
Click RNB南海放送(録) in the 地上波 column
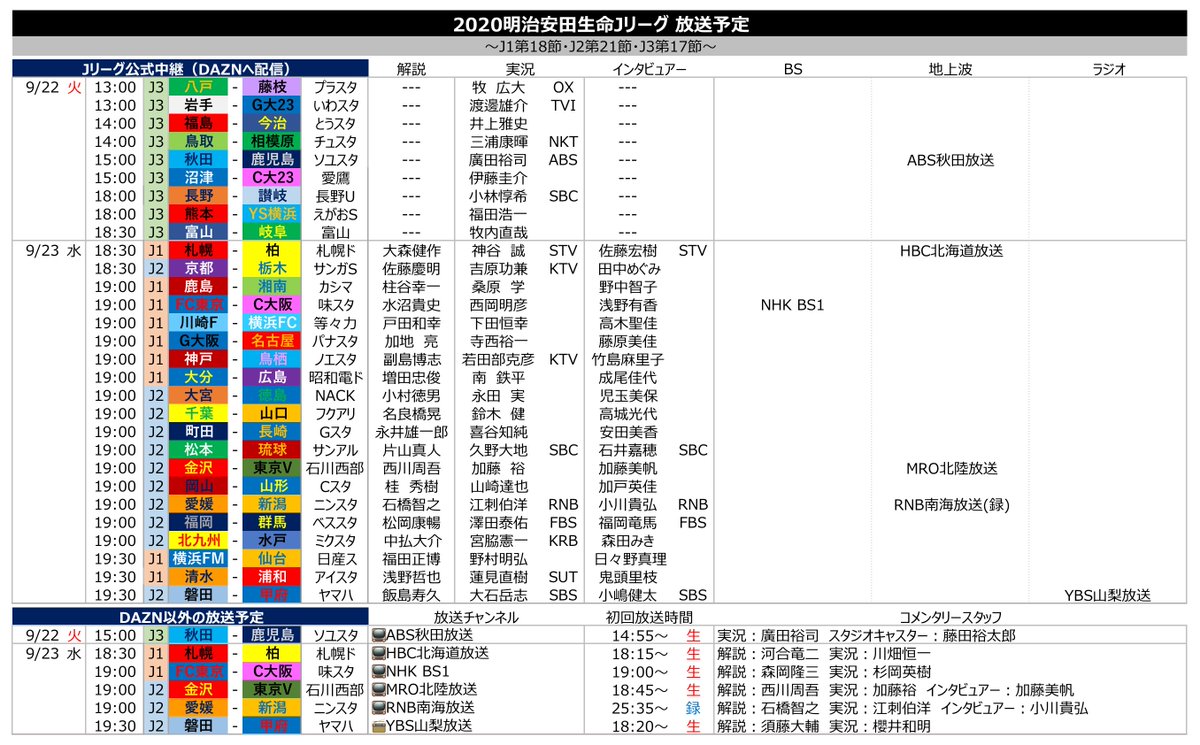[950, 503]
